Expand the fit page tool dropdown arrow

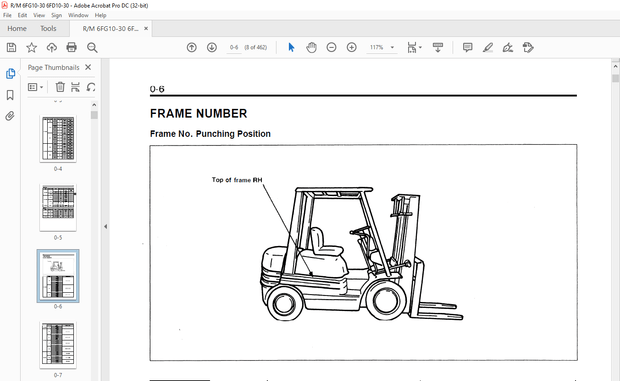[x=420, y=47]
